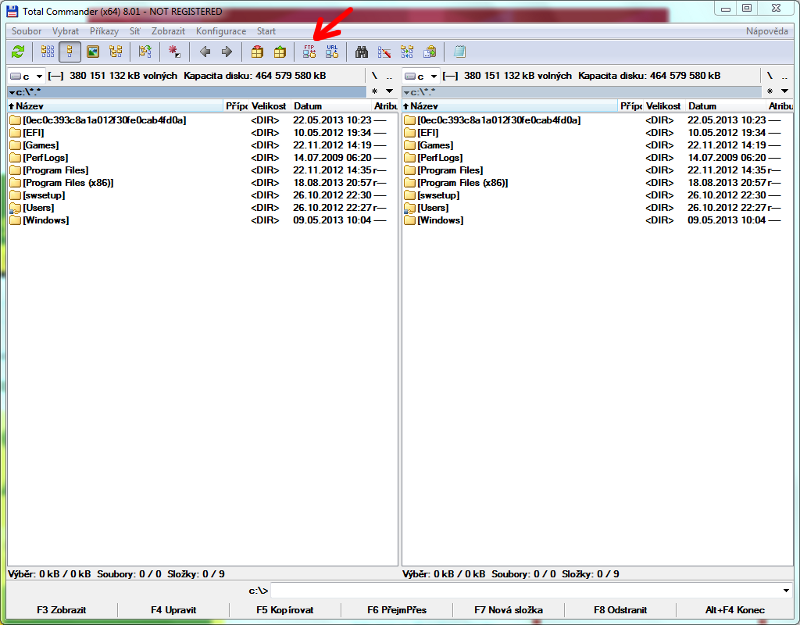Go forward using the right arrow icon
This screenshot has width=800, height=625.
coord(227,52)
